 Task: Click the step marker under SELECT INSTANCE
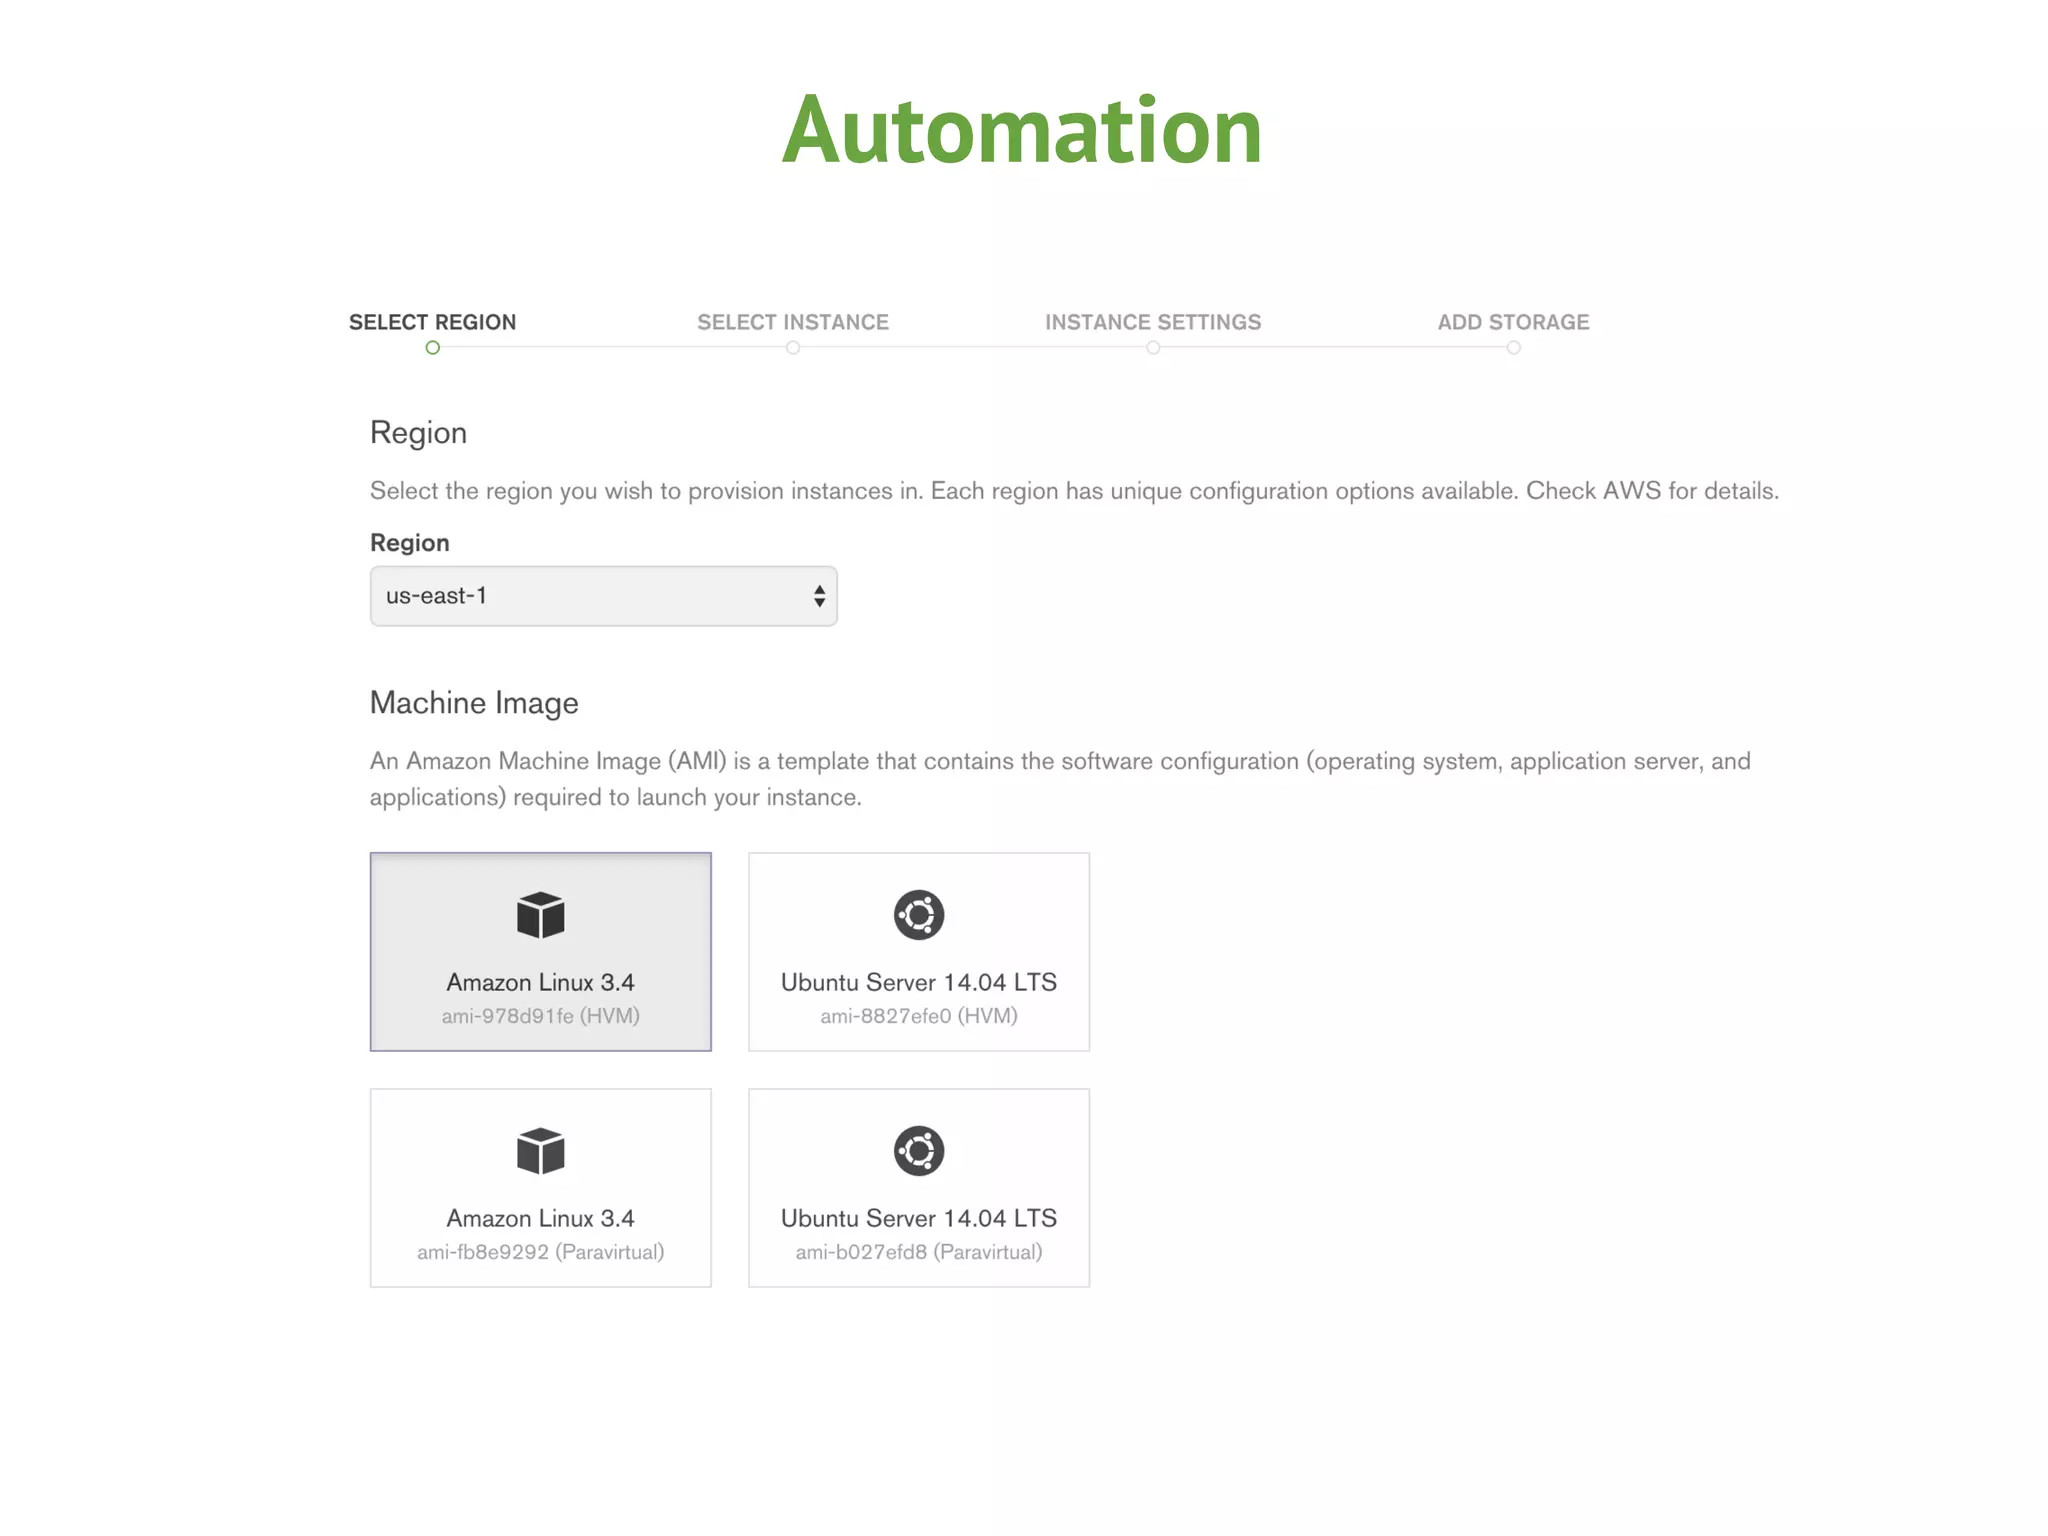(793, 348)
